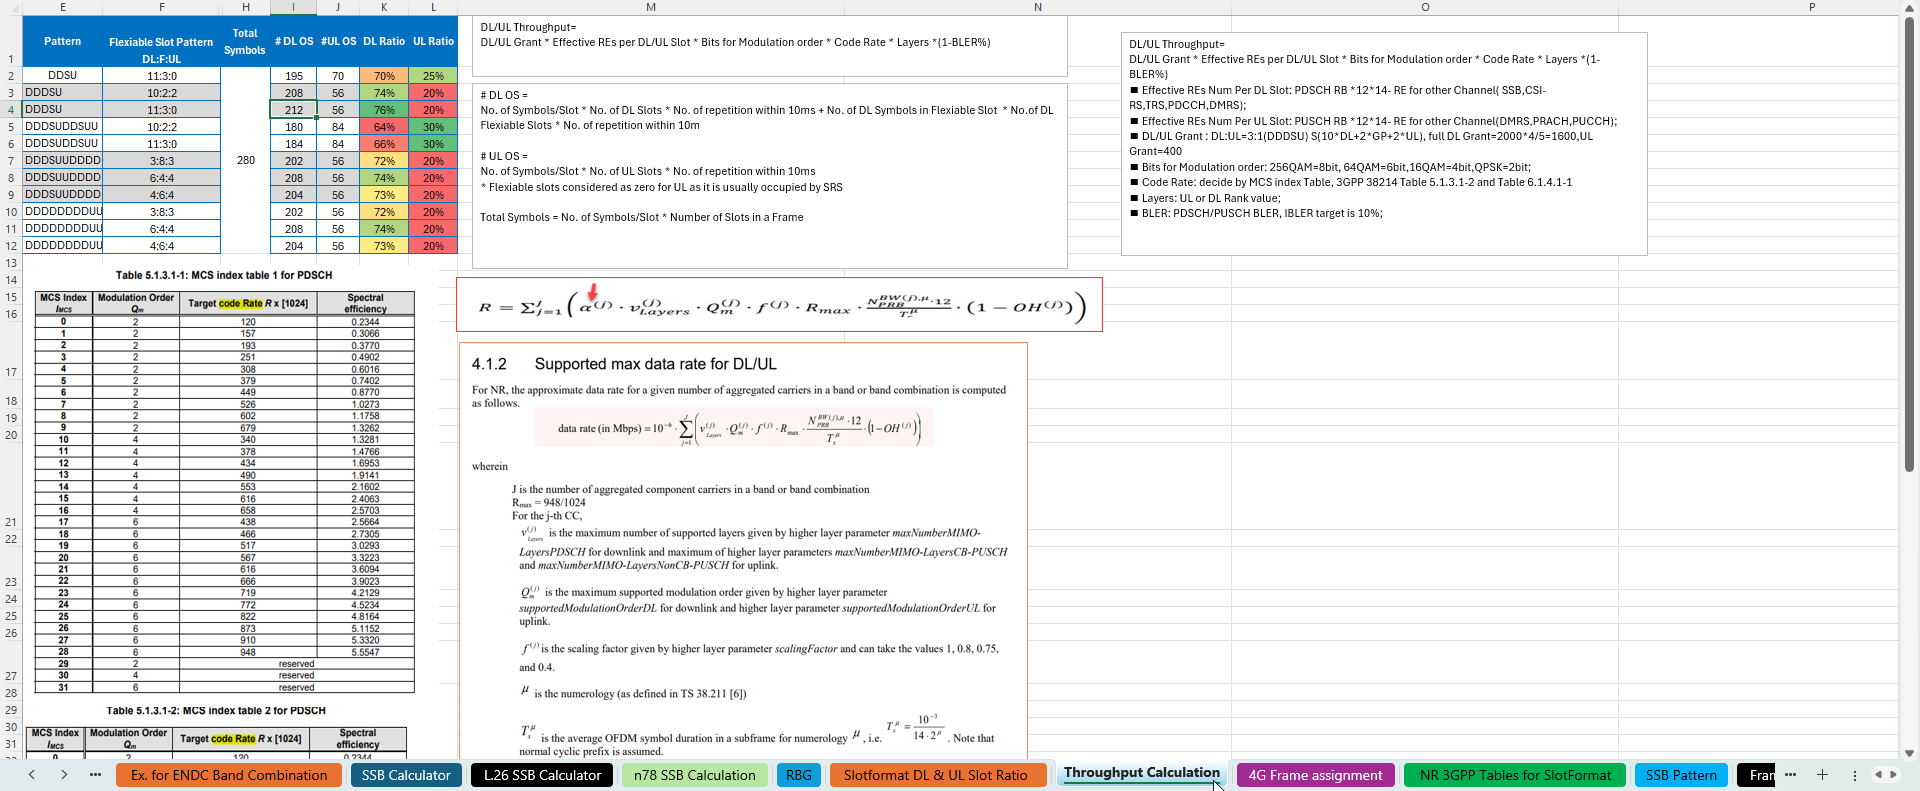This screenshot has height=791, width=1920.
Task: Select column J header
Action: pos(338,7)
